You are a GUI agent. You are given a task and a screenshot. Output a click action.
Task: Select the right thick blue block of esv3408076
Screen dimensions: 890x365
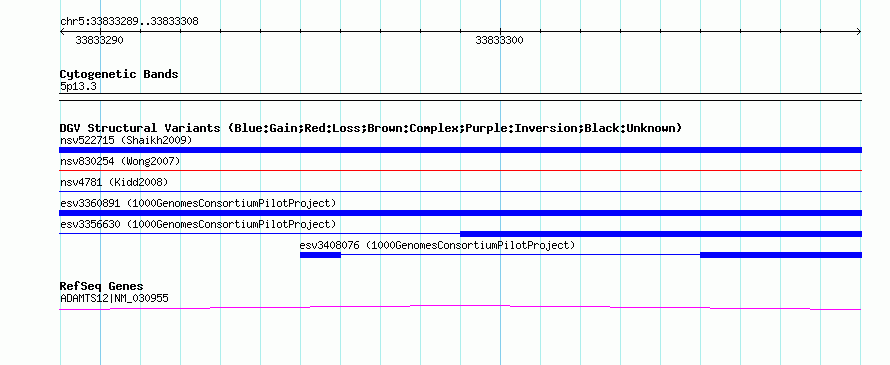tap(781, 255)
